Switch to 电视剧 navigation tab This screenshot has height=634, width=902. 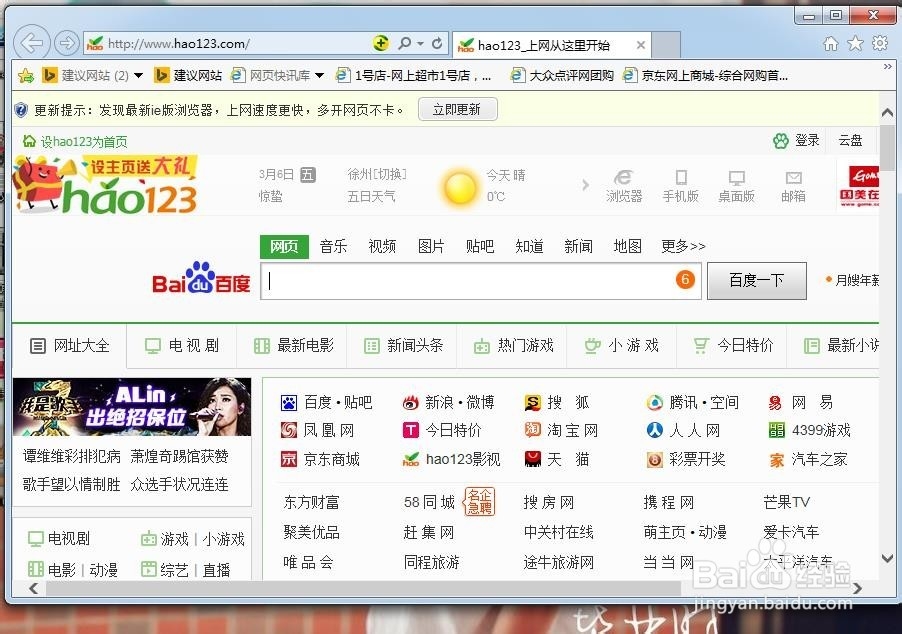point(182,346)
